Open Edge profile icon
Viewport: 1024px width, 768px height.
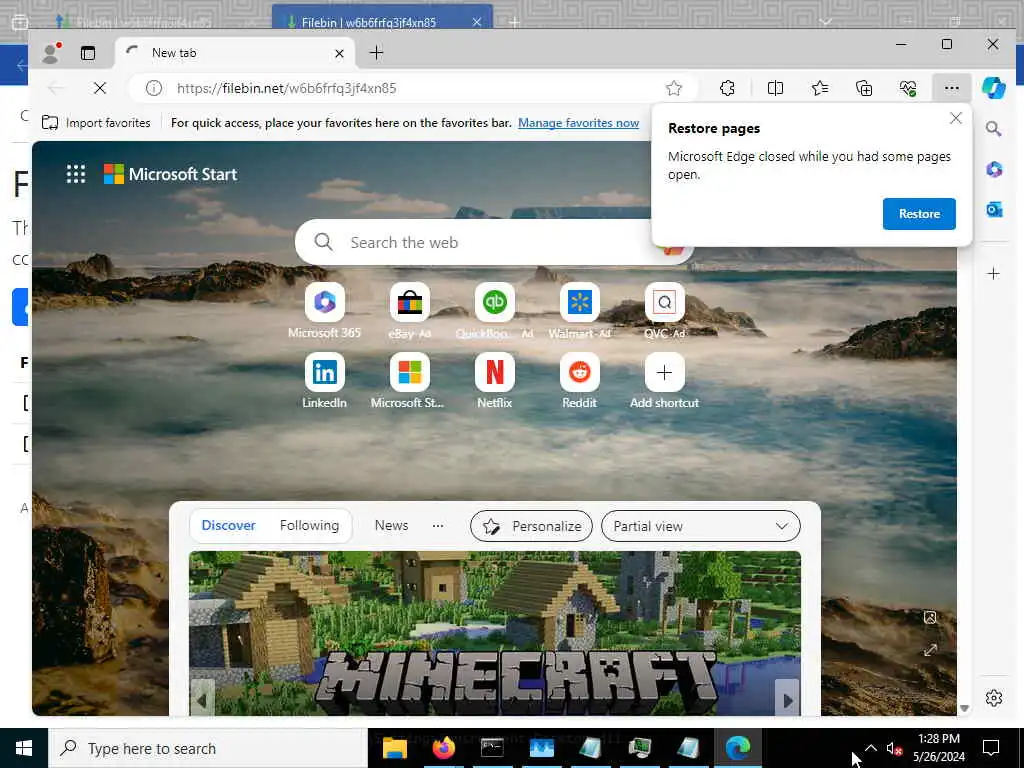(50, 53)
